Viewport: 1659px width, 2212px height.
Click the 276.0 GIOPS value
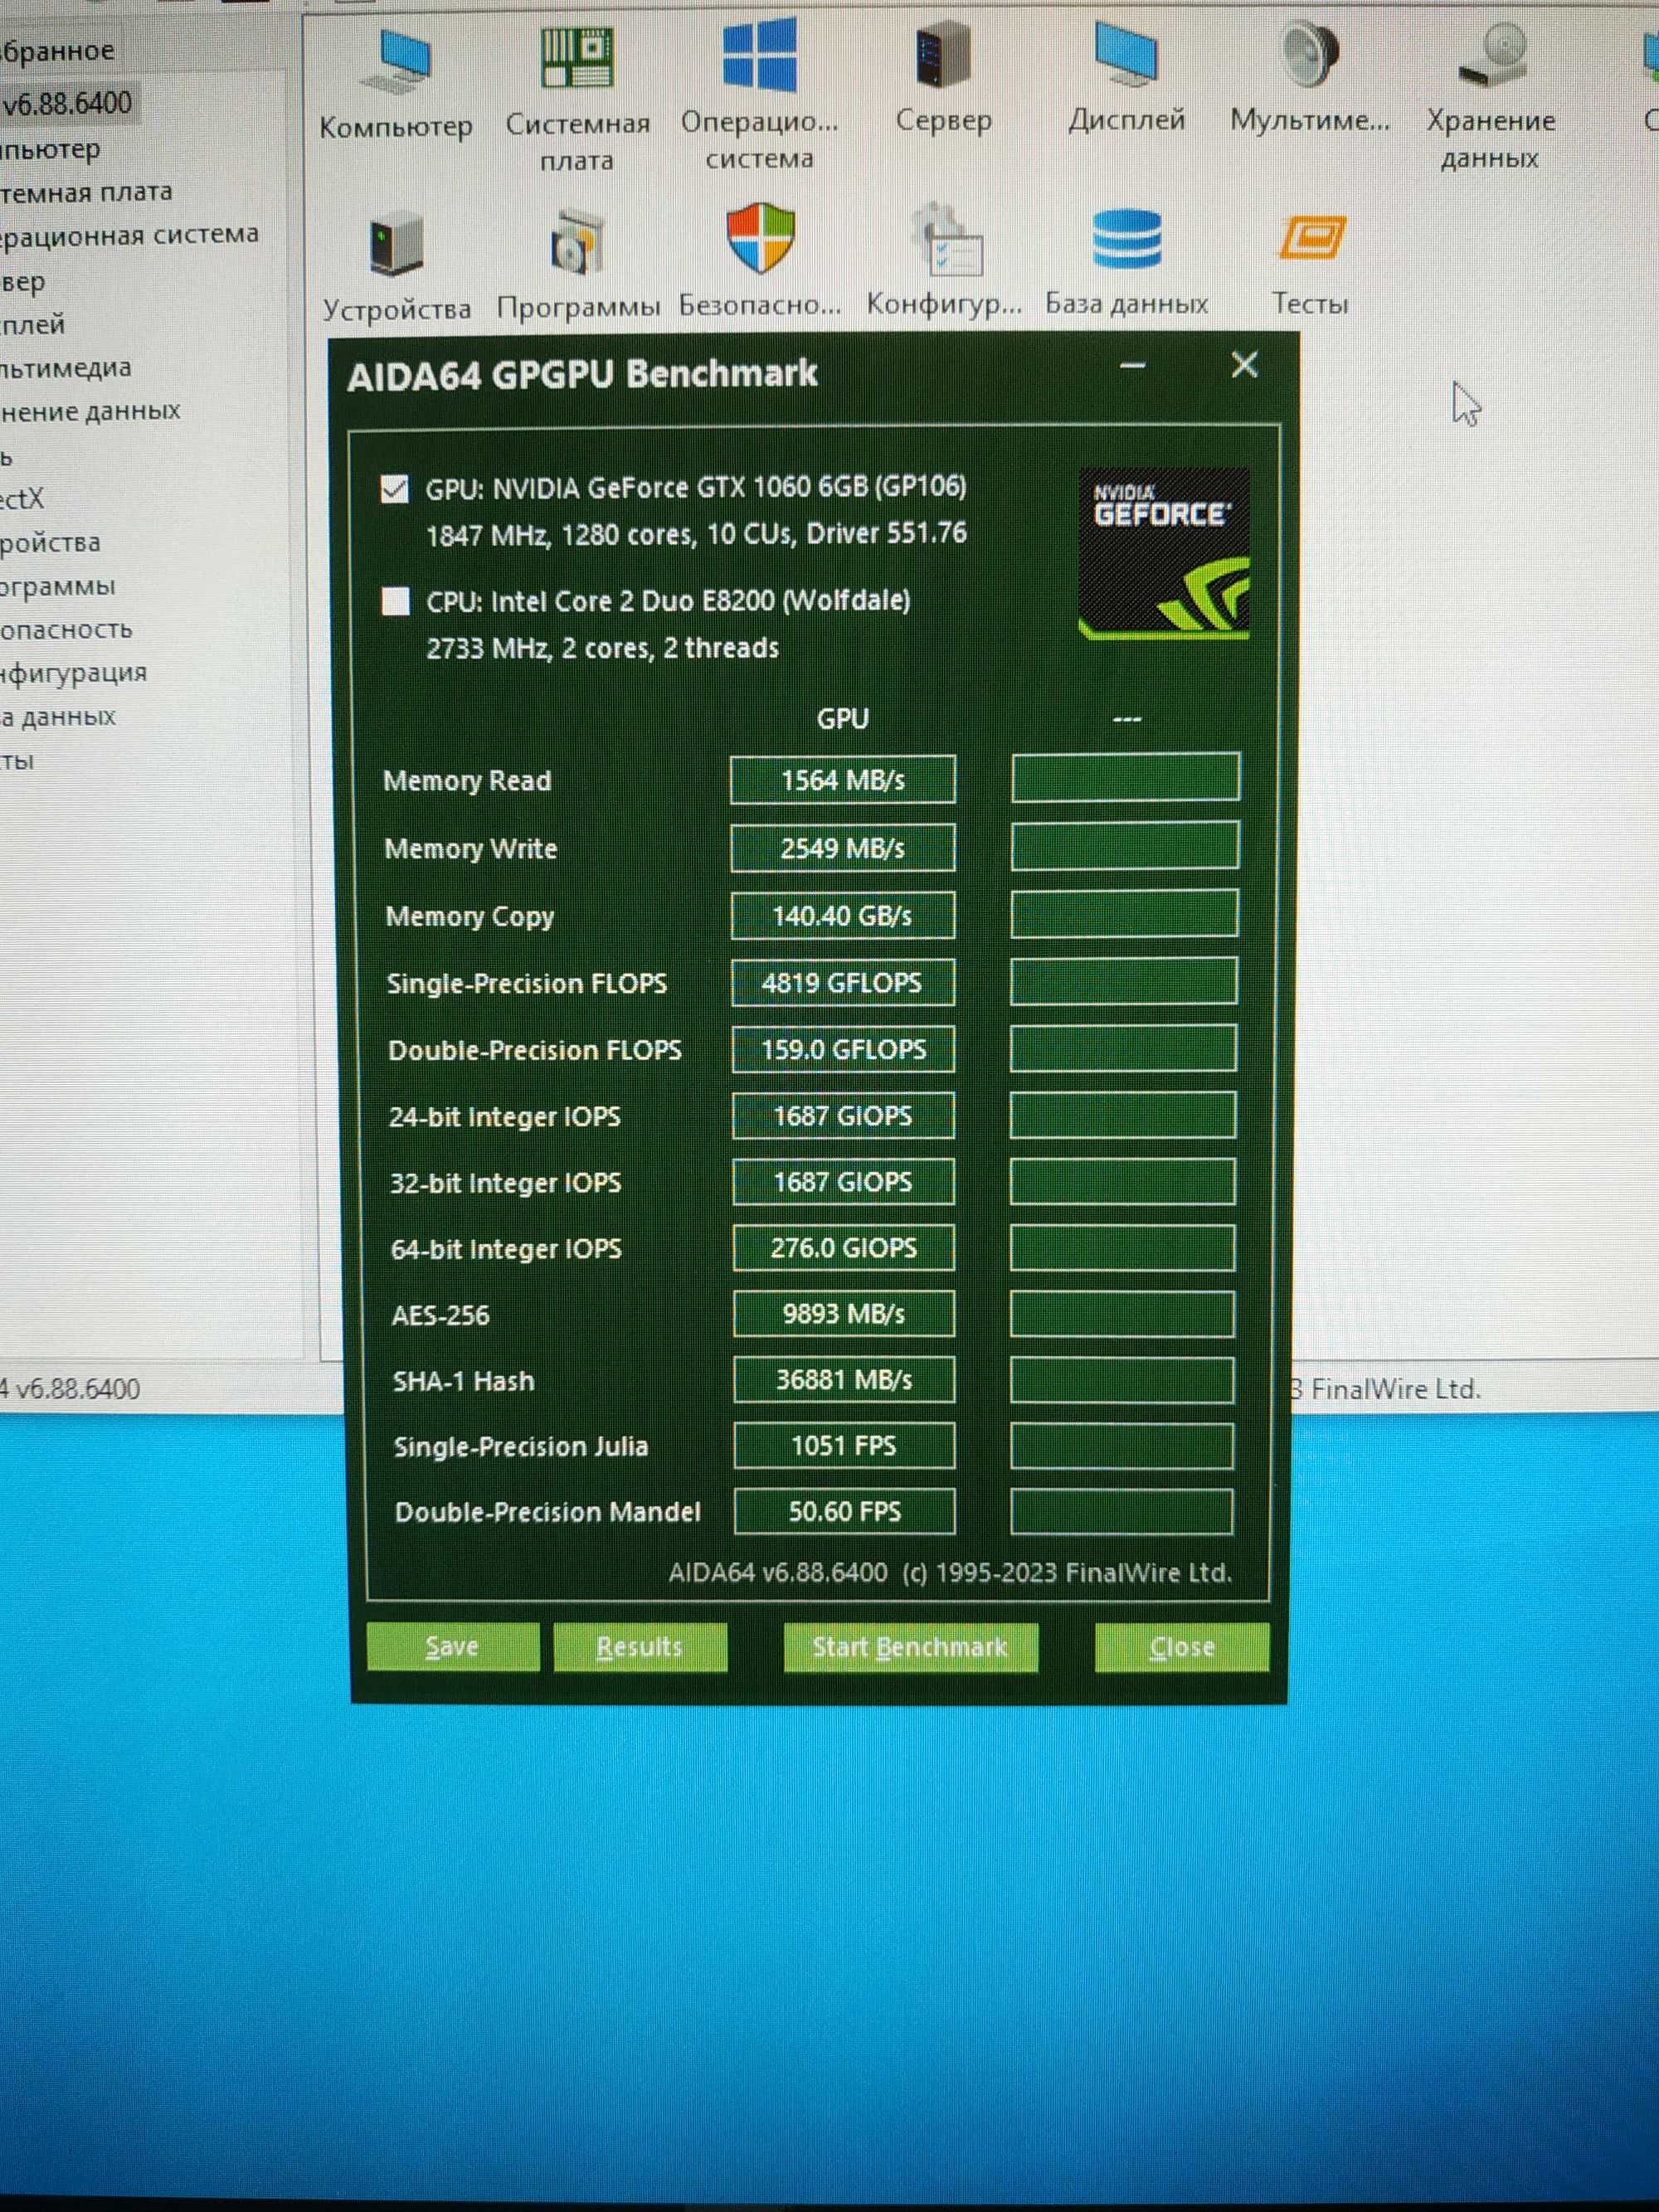(x=844, y=1248)
